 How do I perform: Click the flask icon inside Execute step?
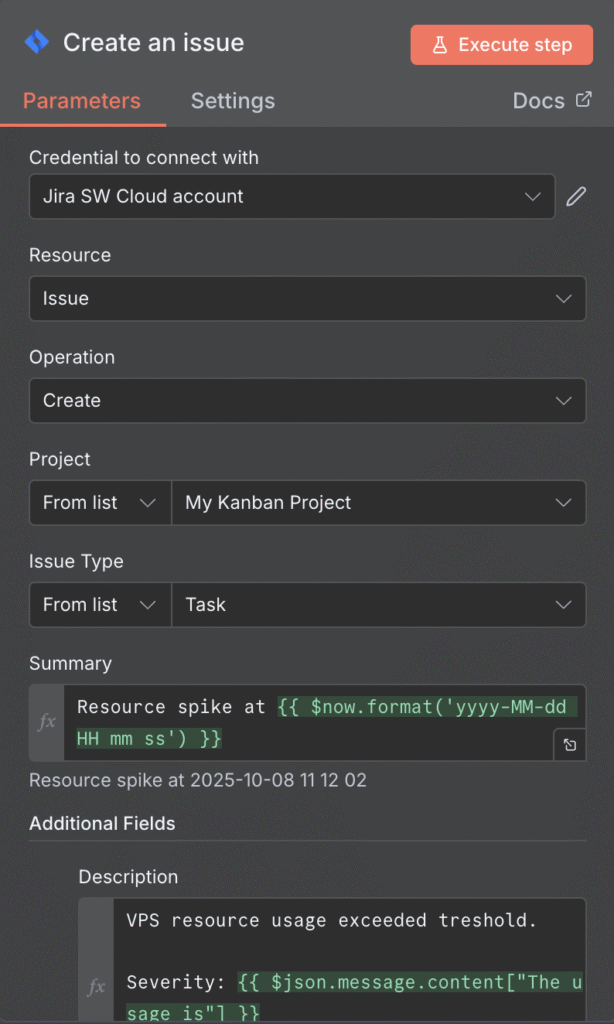pos(441,44)
